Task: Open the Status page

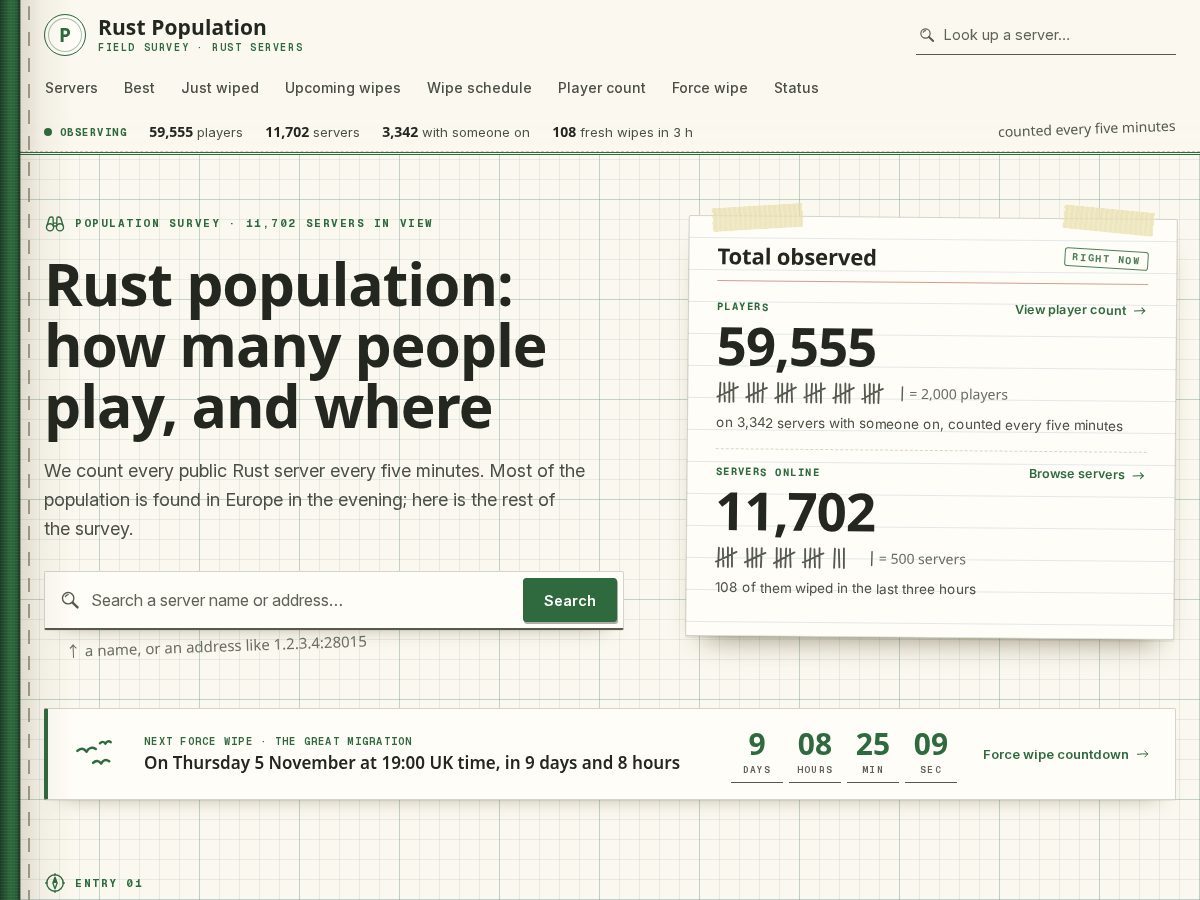Action: 796,88
